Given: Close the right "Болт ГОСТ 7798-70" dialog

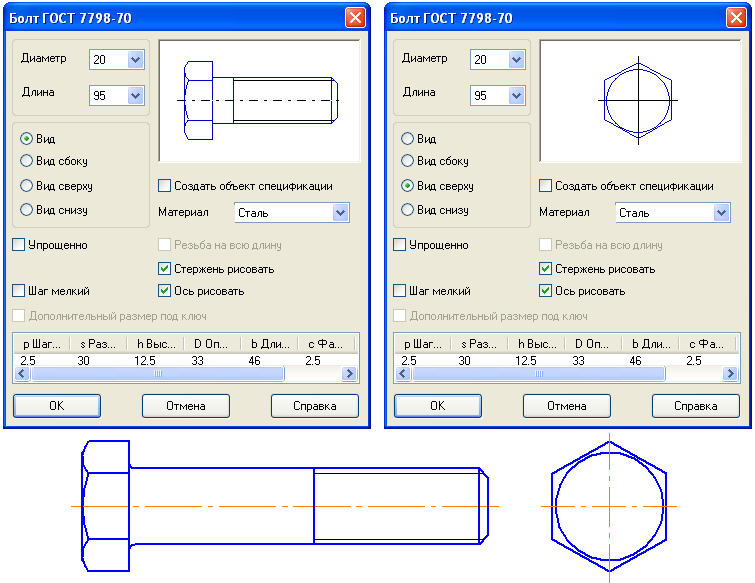Looking at the screenshot, I should (736, 18).
